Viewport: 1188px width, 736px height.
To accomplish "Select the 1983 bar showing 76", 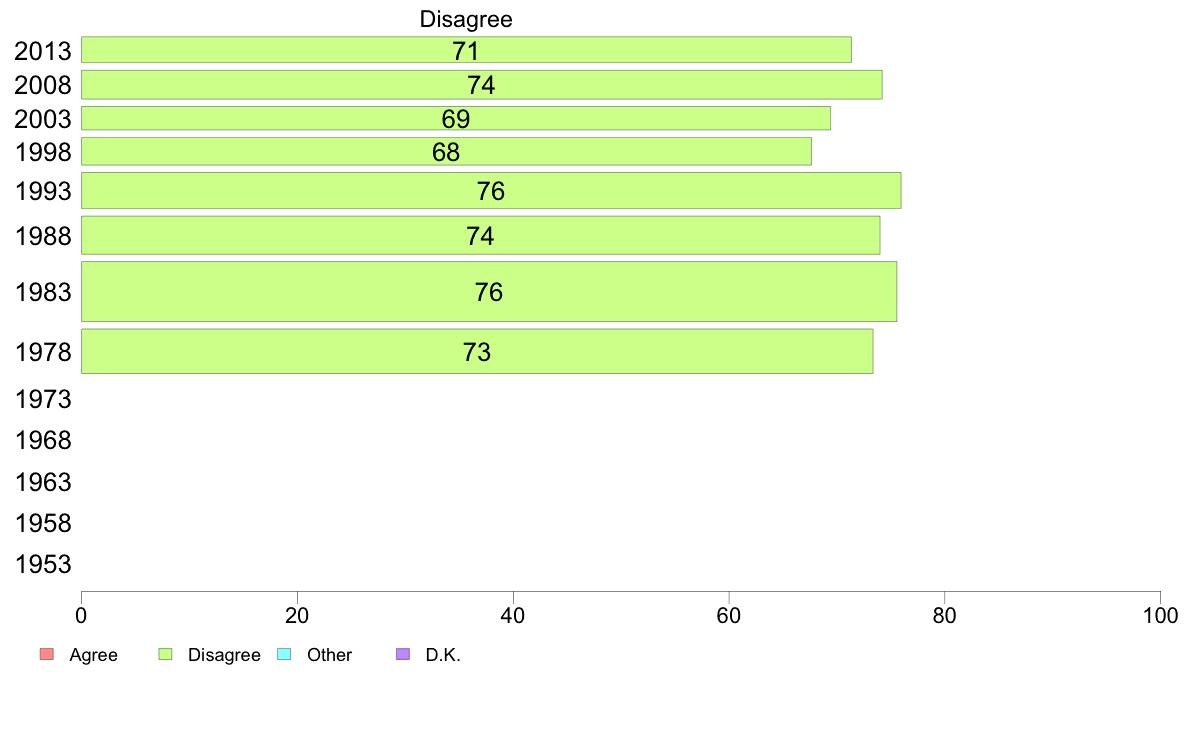I will [x=489, y=292].
